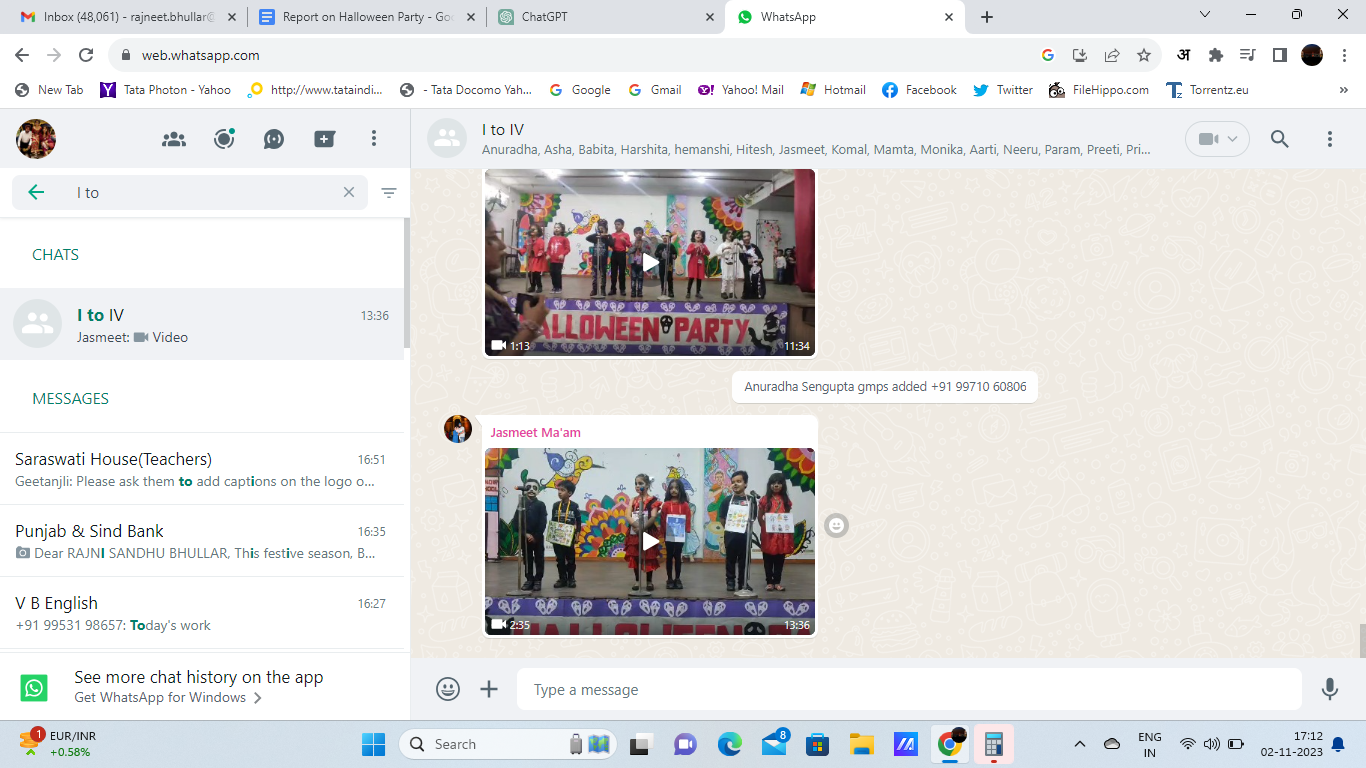The width and height of the screenshot is (1366, 768).
Task: Toggle the browser side panel
Action: pyautogui.click(x=1280, y=55)
